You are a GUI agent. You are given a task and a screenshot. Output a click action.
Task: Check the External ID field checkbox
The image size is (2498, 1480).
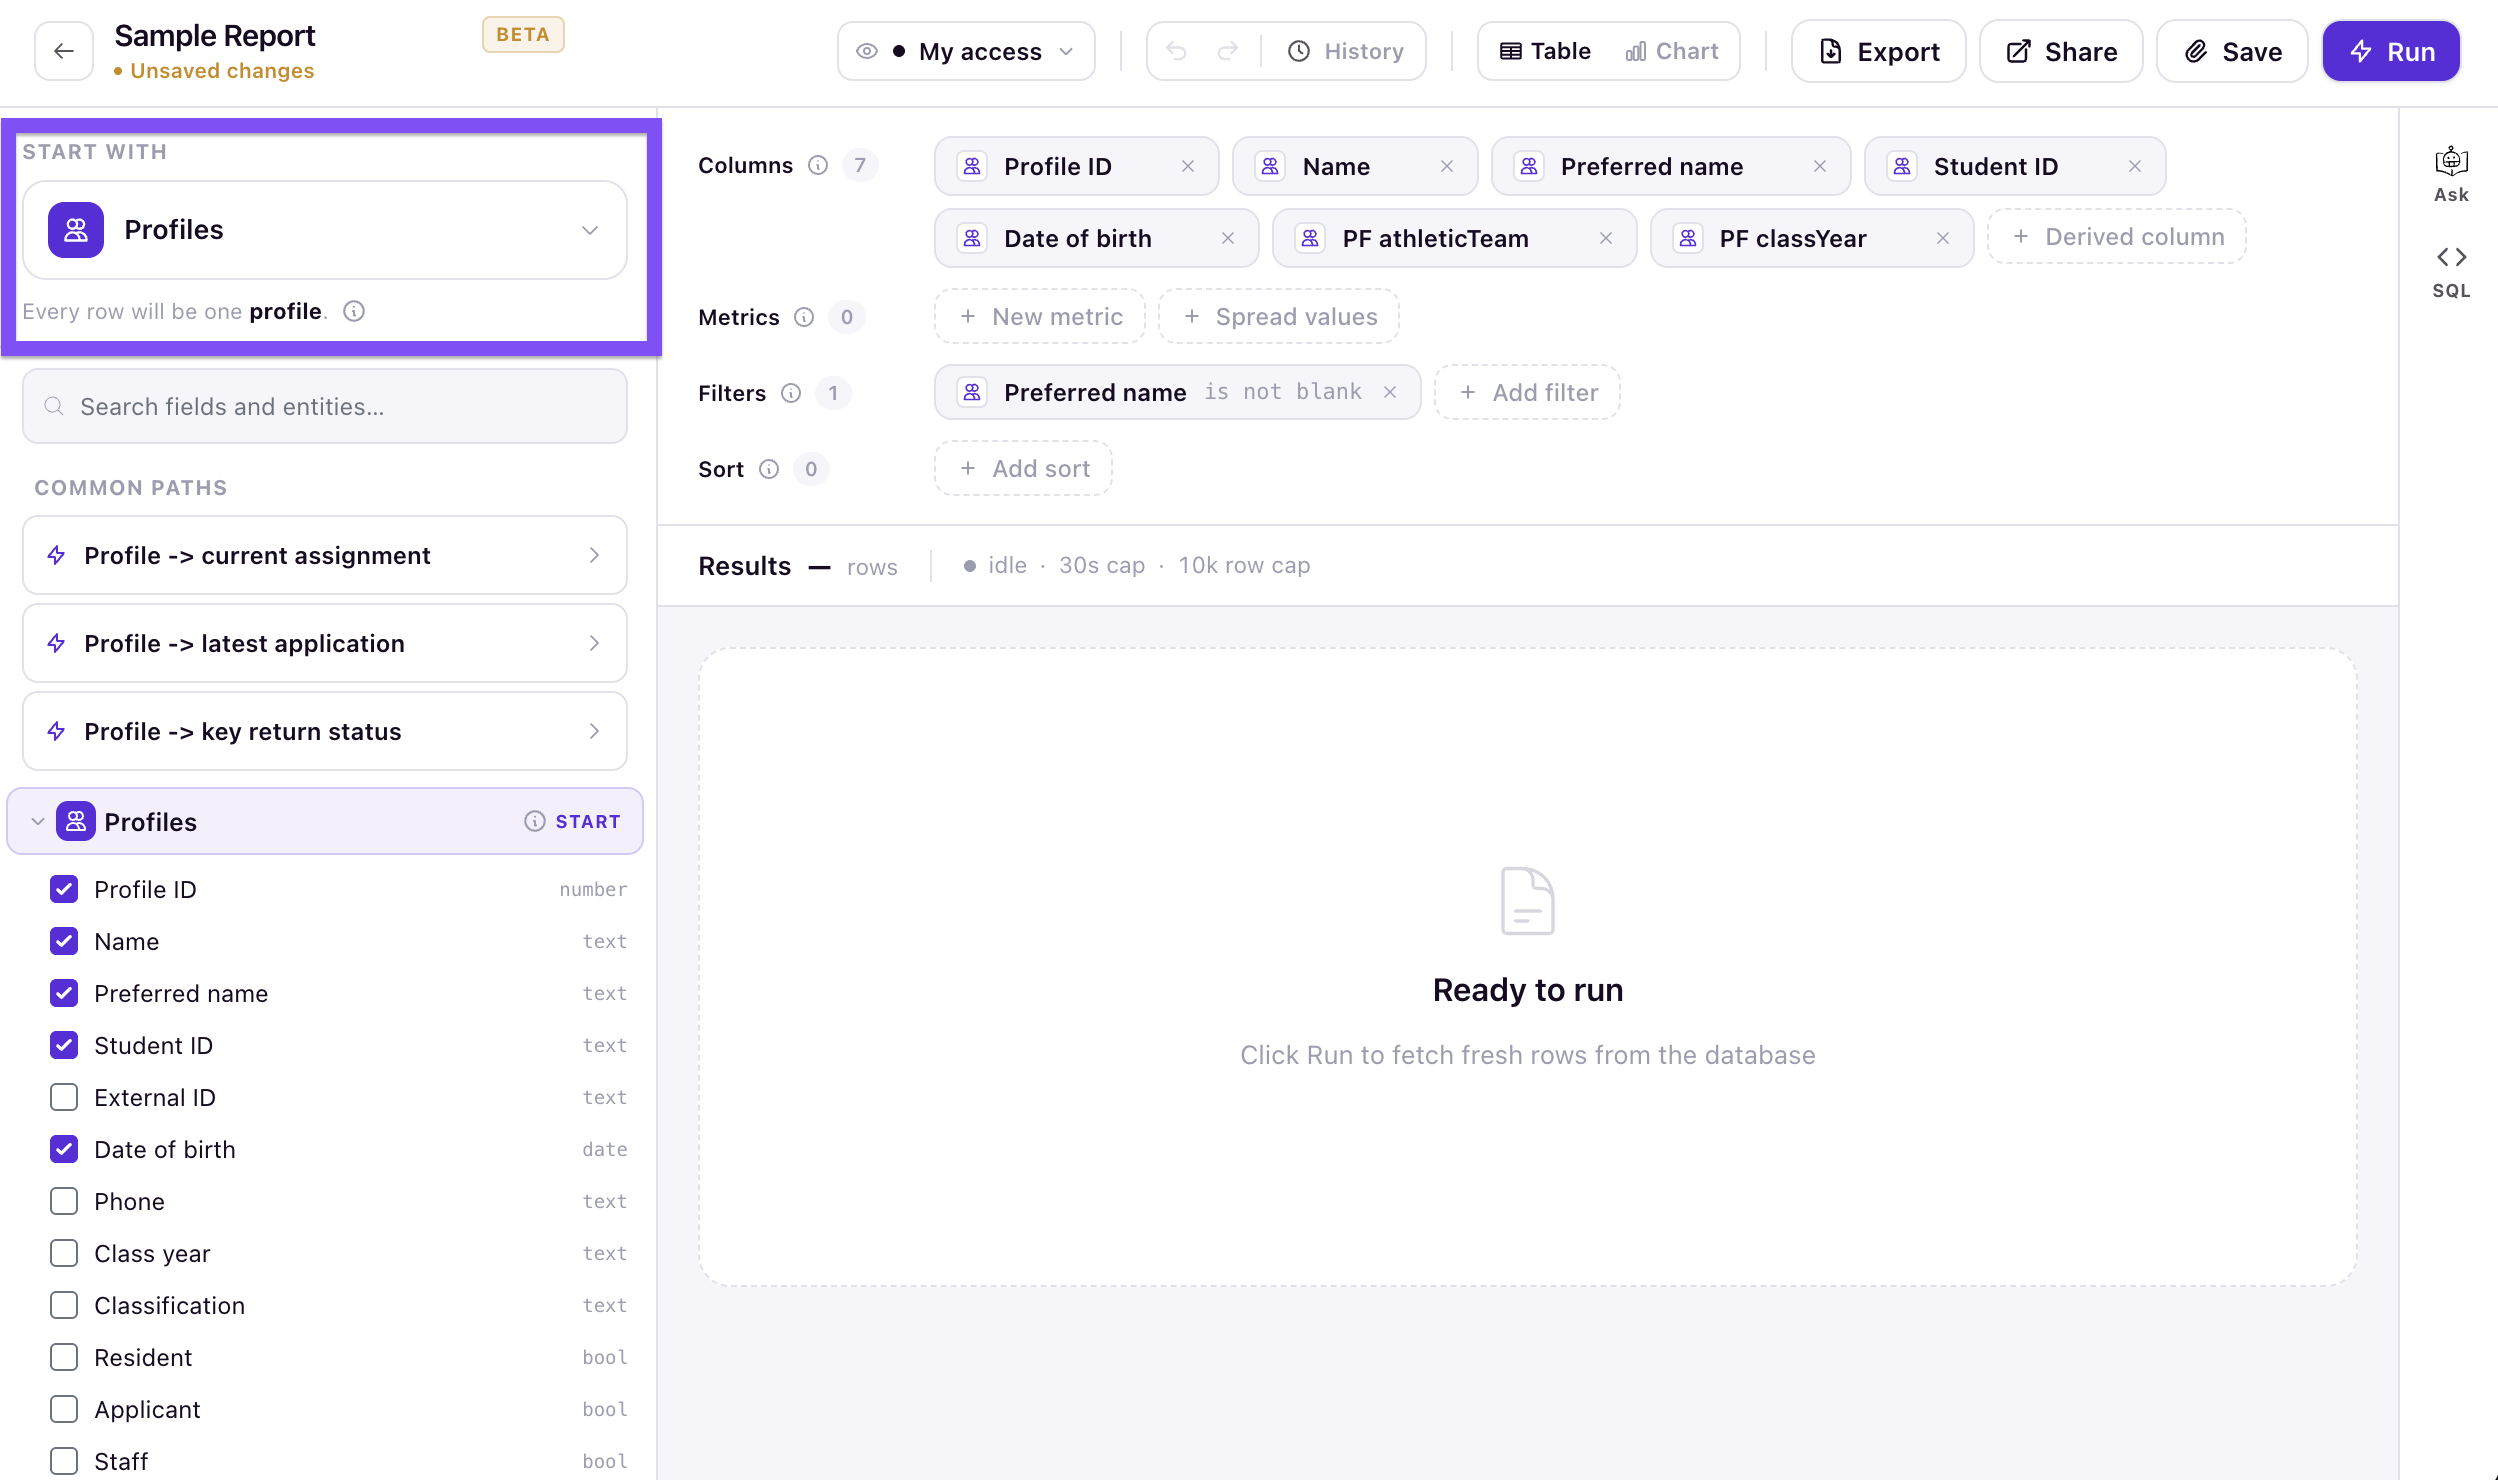pyautogui.click(x=64, y=1097)
